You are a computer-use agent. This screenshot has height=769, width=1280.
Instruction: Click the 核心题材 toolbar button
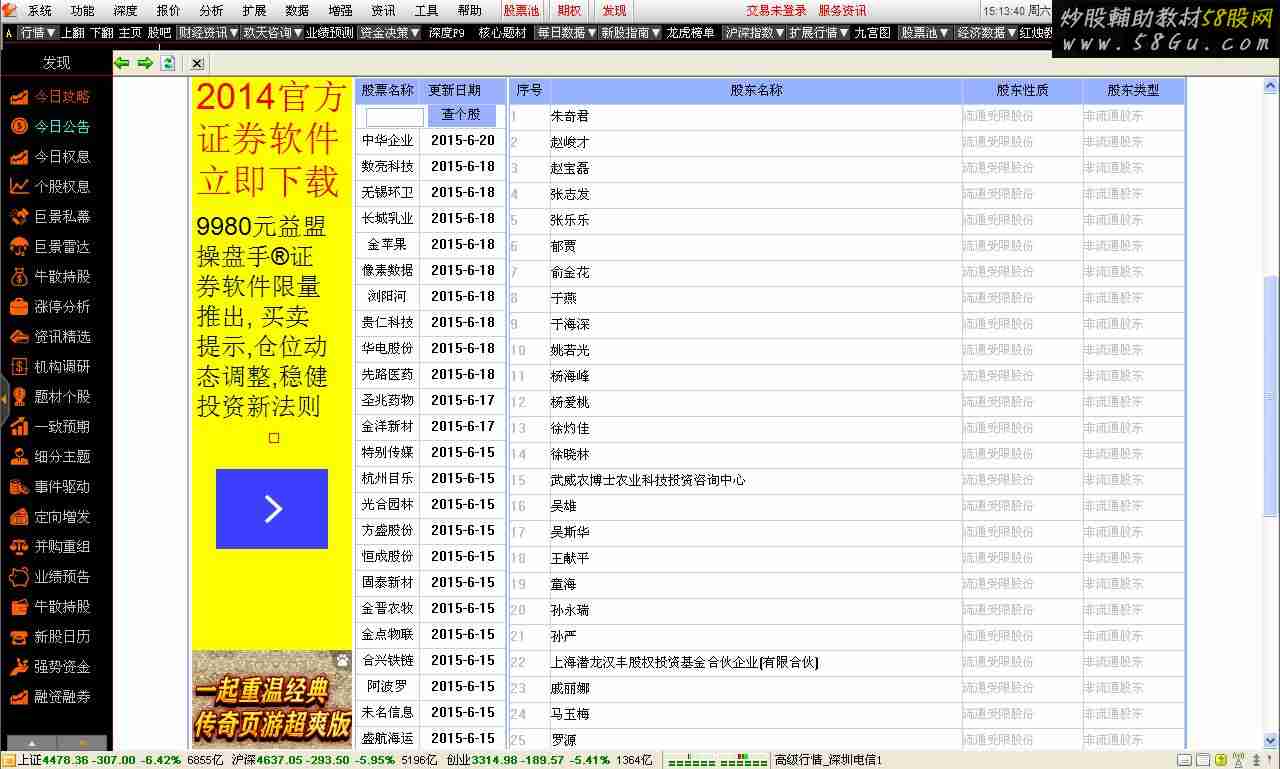tap(502, 33)
